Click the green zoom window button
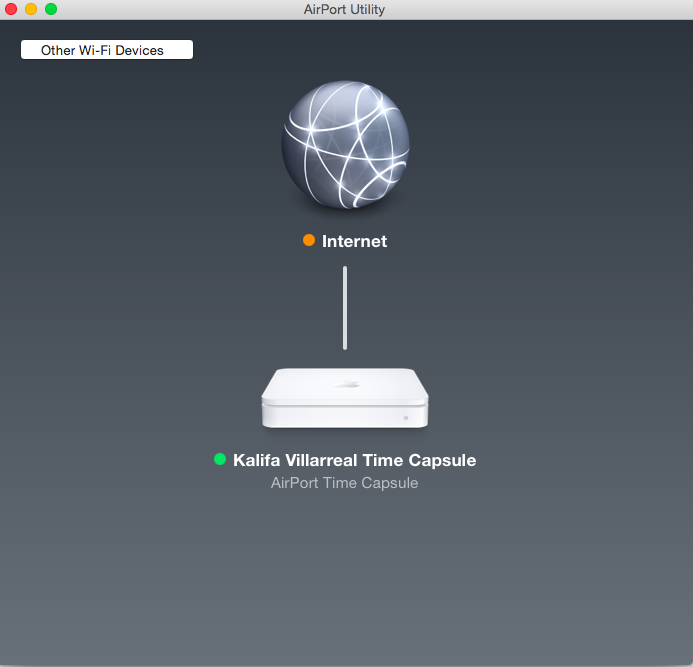Image resolution: width=693 pixels, height=667 pixels. pyautogui.click(x=51, y=9)
